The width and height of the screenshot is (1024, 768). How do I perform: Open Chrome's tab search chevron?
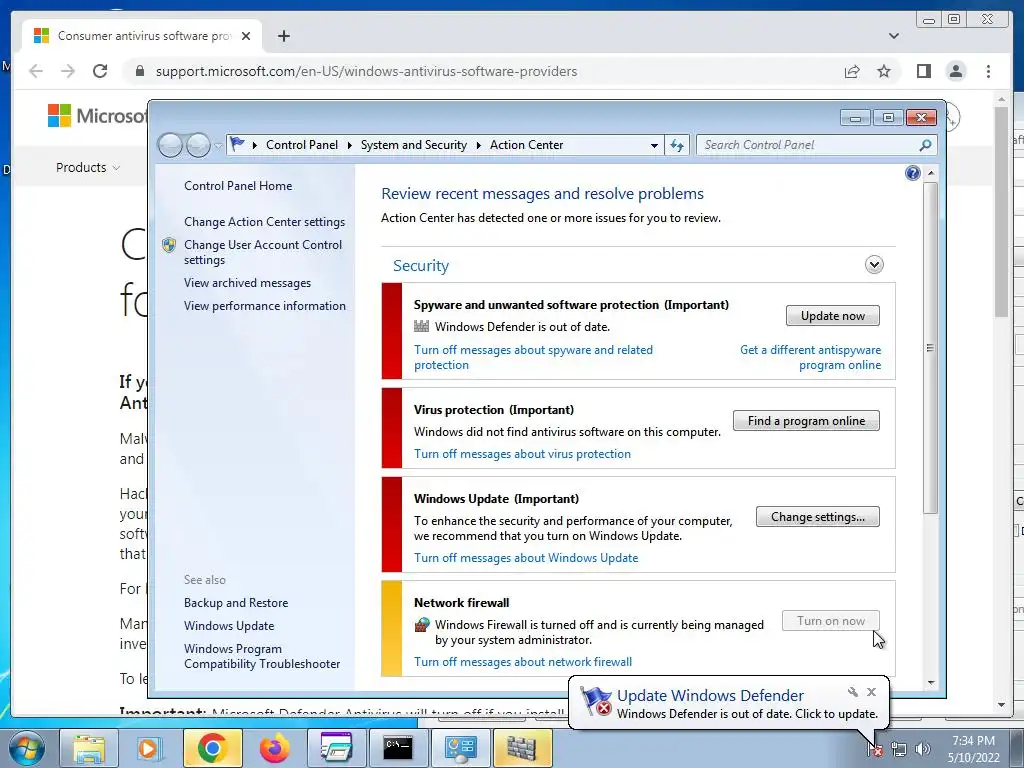893,36
